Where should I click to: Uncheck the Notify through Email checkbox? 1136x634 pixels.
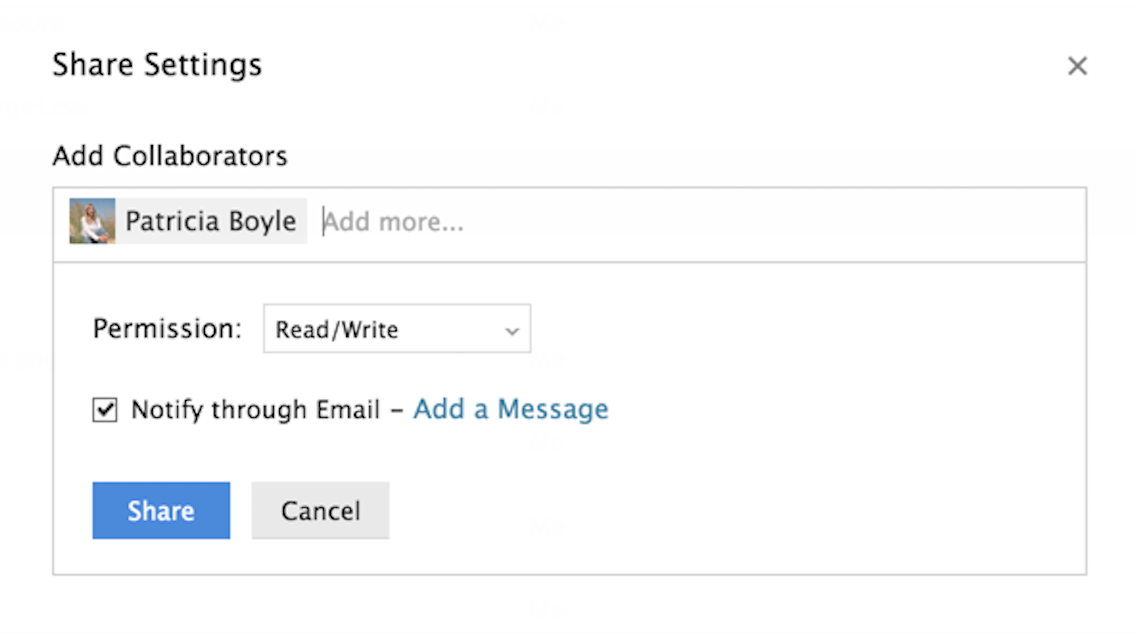(105, 410)
